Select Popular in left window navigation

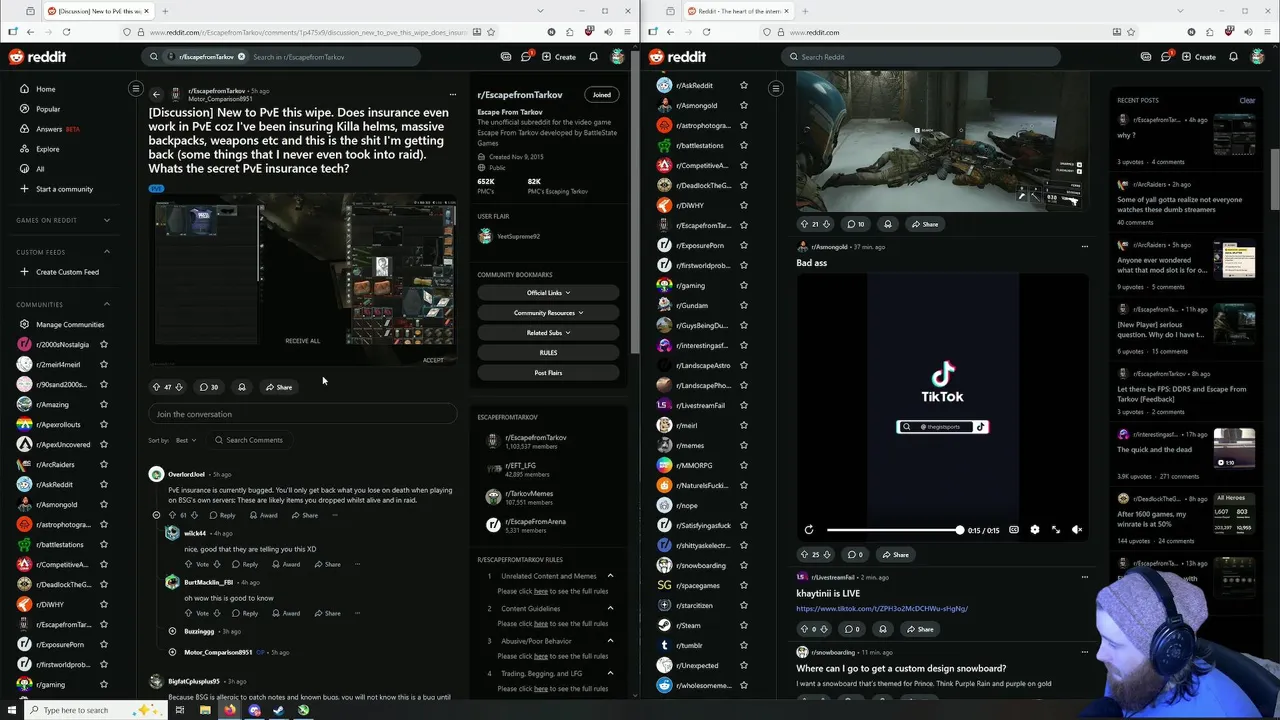pyautogui.click(x=48, y=109)
